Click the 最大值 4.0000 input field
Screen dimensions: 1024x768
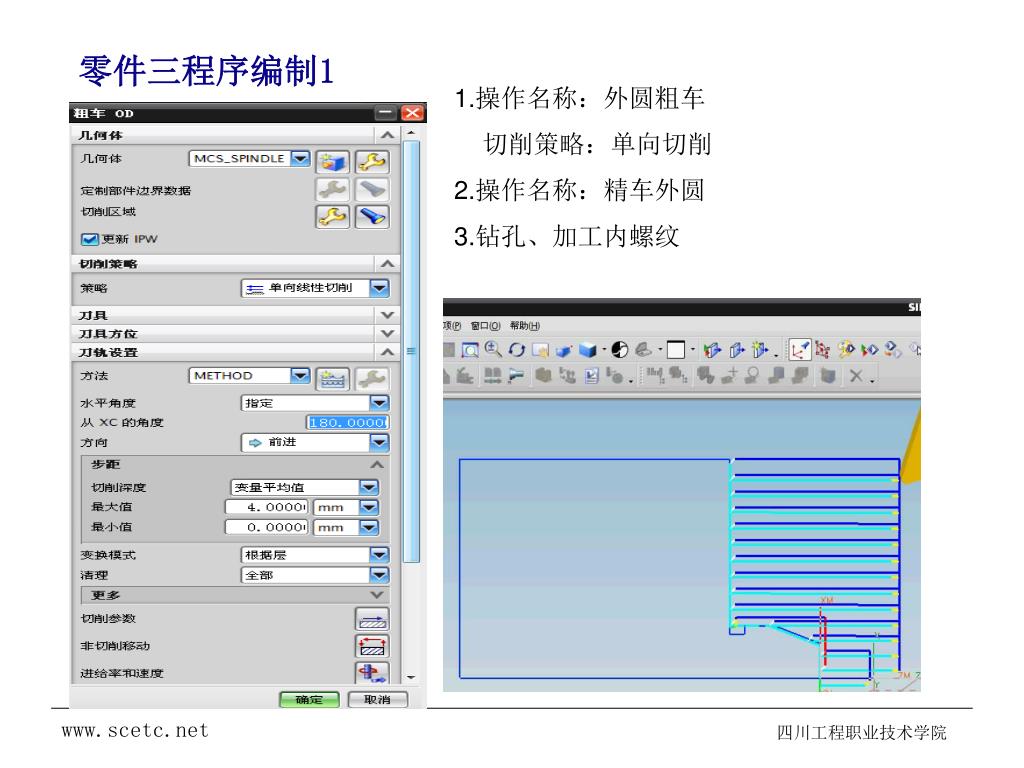tap(266, 507)
